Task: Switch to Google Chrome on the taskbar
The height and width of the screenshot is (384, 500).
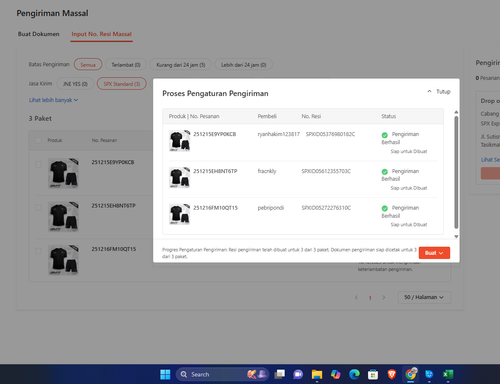Action: (411, 374)
